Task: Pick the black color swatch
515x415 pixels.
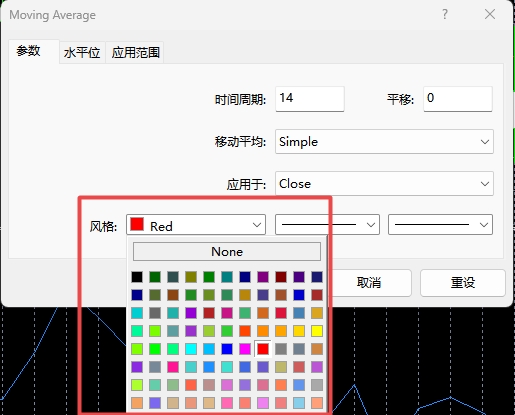Action: coord(137,277)
